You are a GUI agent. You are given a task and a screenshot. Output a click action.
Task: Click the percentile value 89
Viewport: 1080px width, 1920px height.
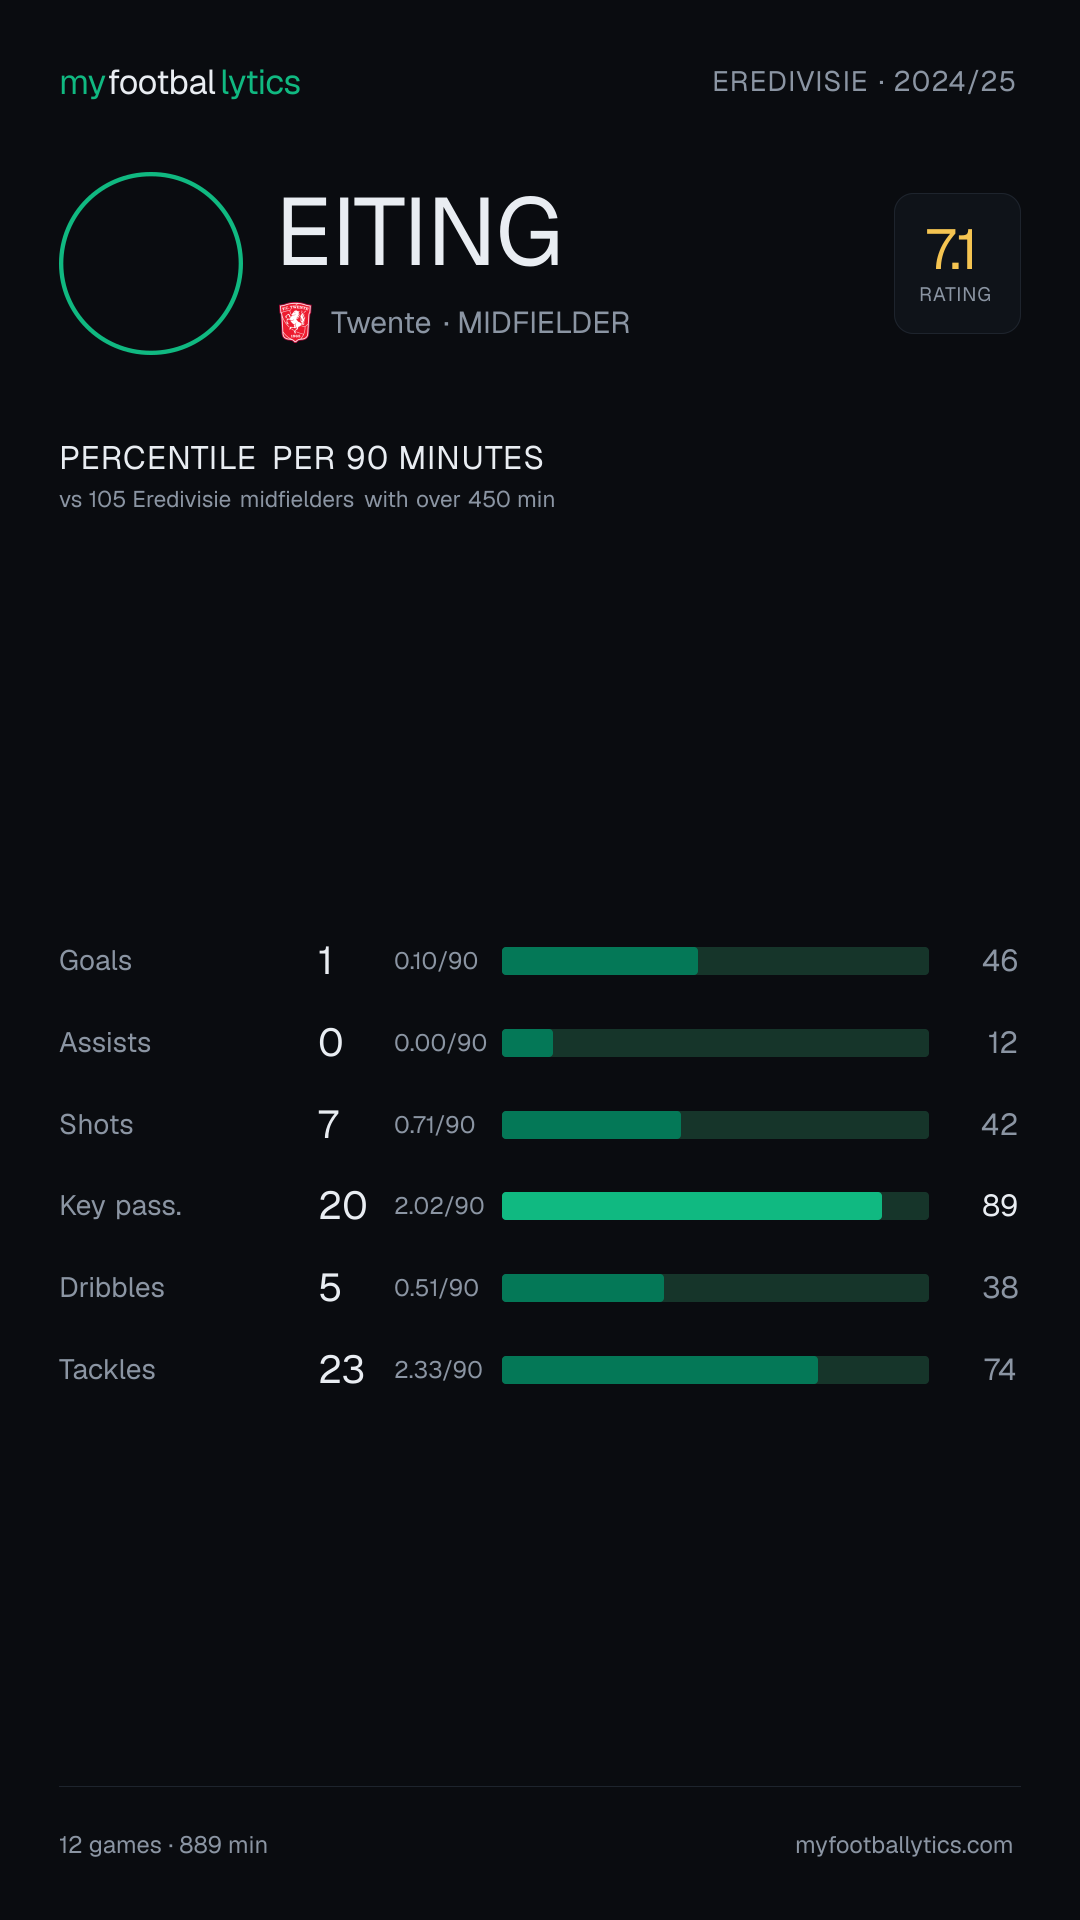click(x=1000, y=1206)
